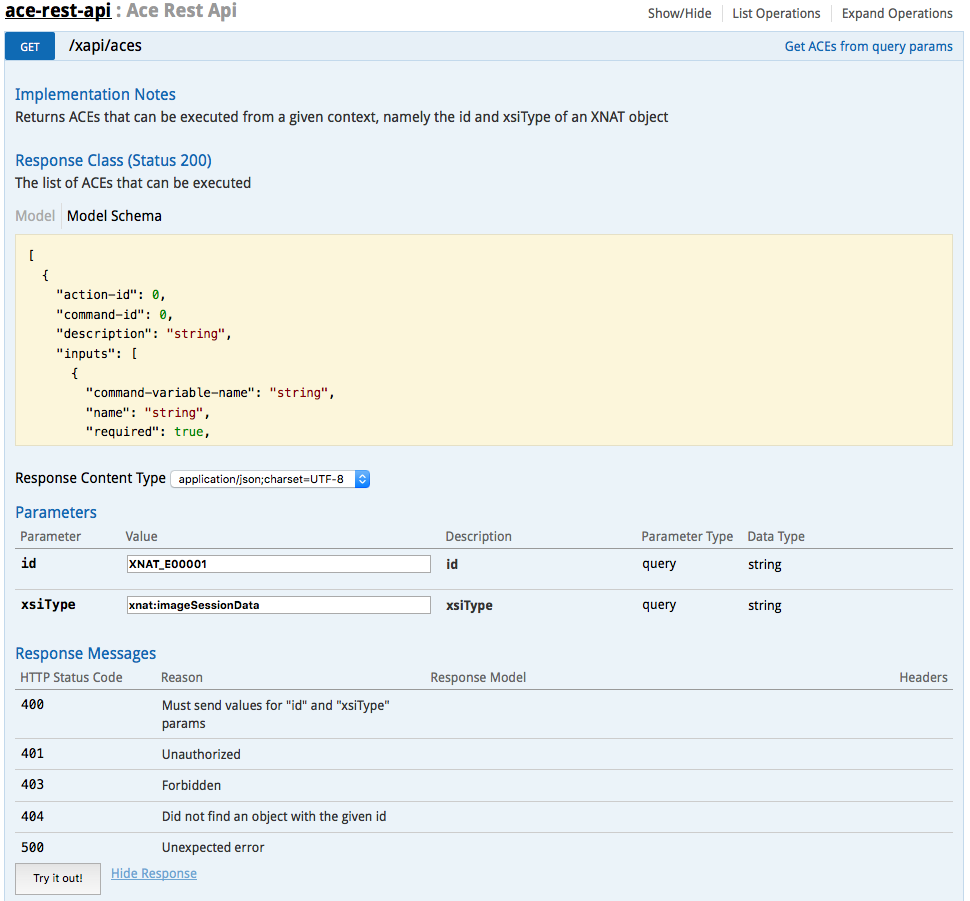The height and width of the screenshot is (901, 970).
Task: Click the yellow JSON schema example box
Action: 484,340
